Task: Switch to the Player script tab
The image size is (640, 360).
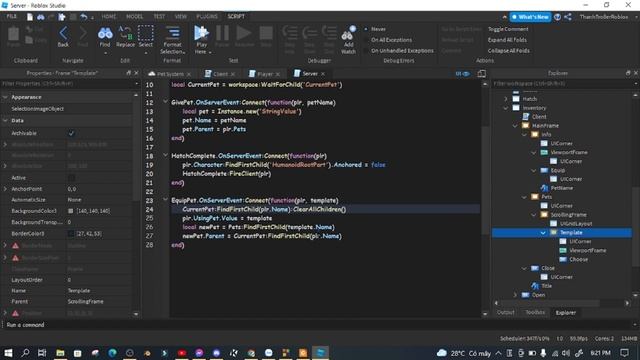Action: click(264, 74)
